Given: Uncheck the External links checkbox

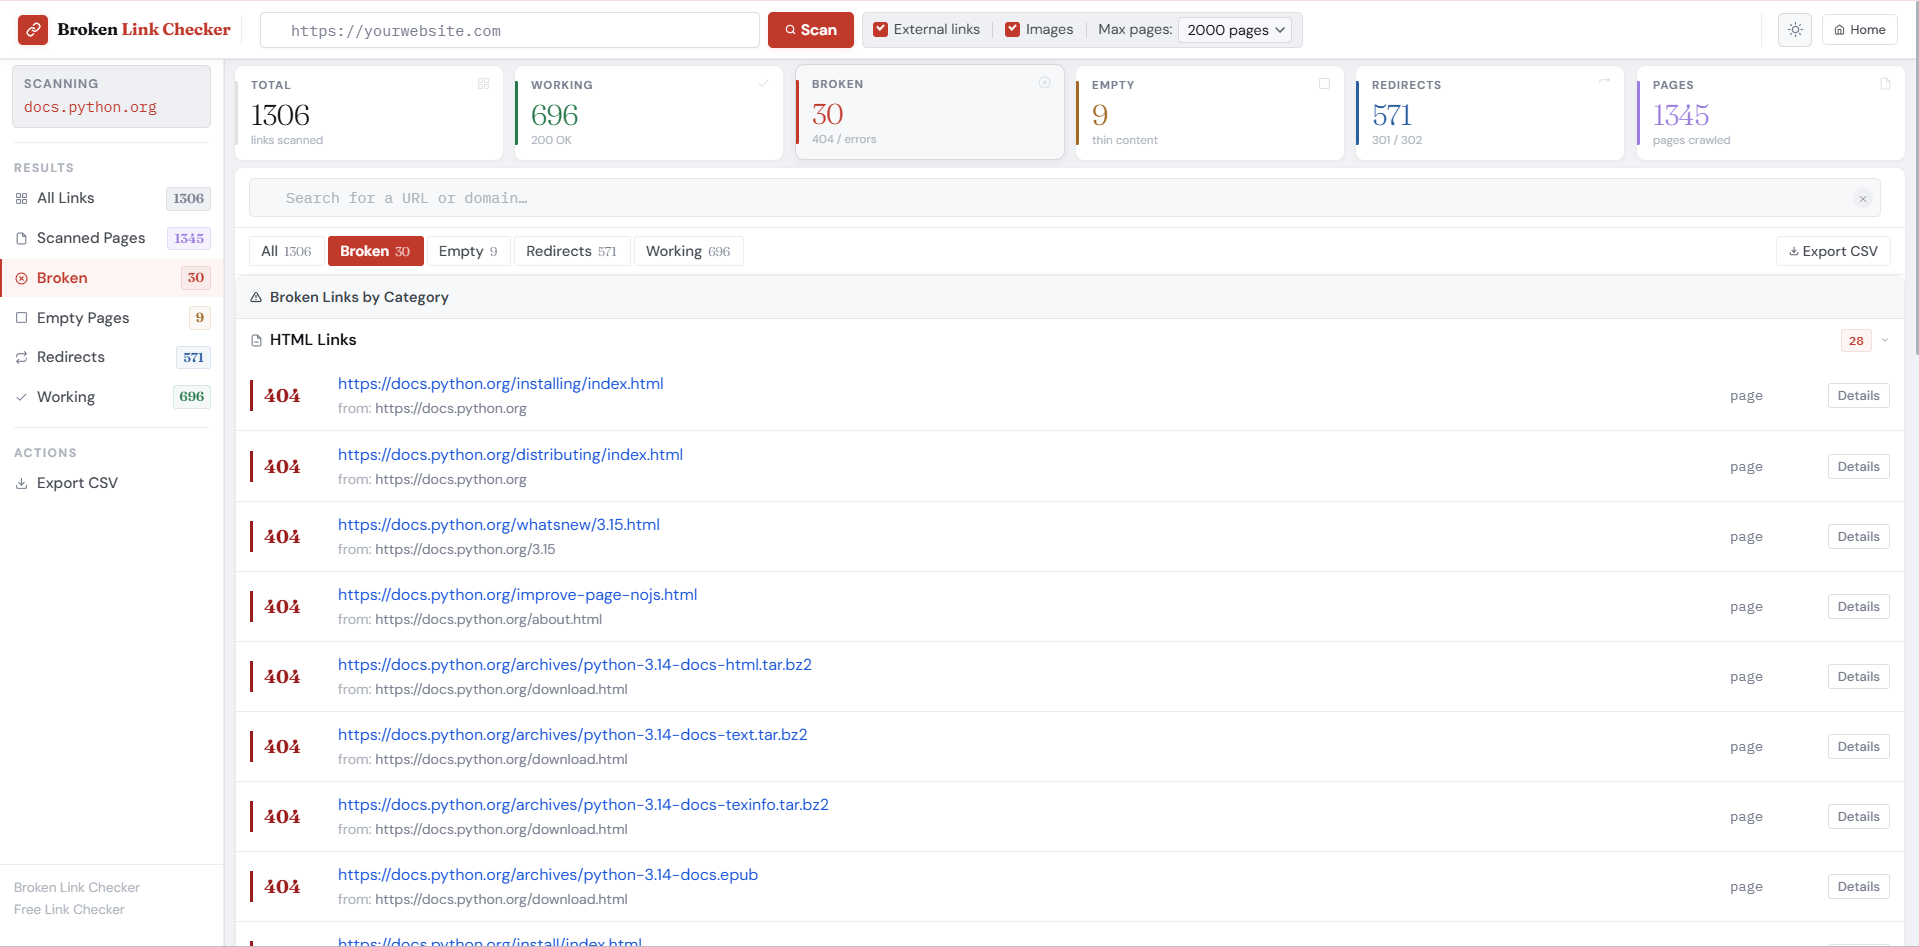Looking at the screenshot, I should coord(879,29).
